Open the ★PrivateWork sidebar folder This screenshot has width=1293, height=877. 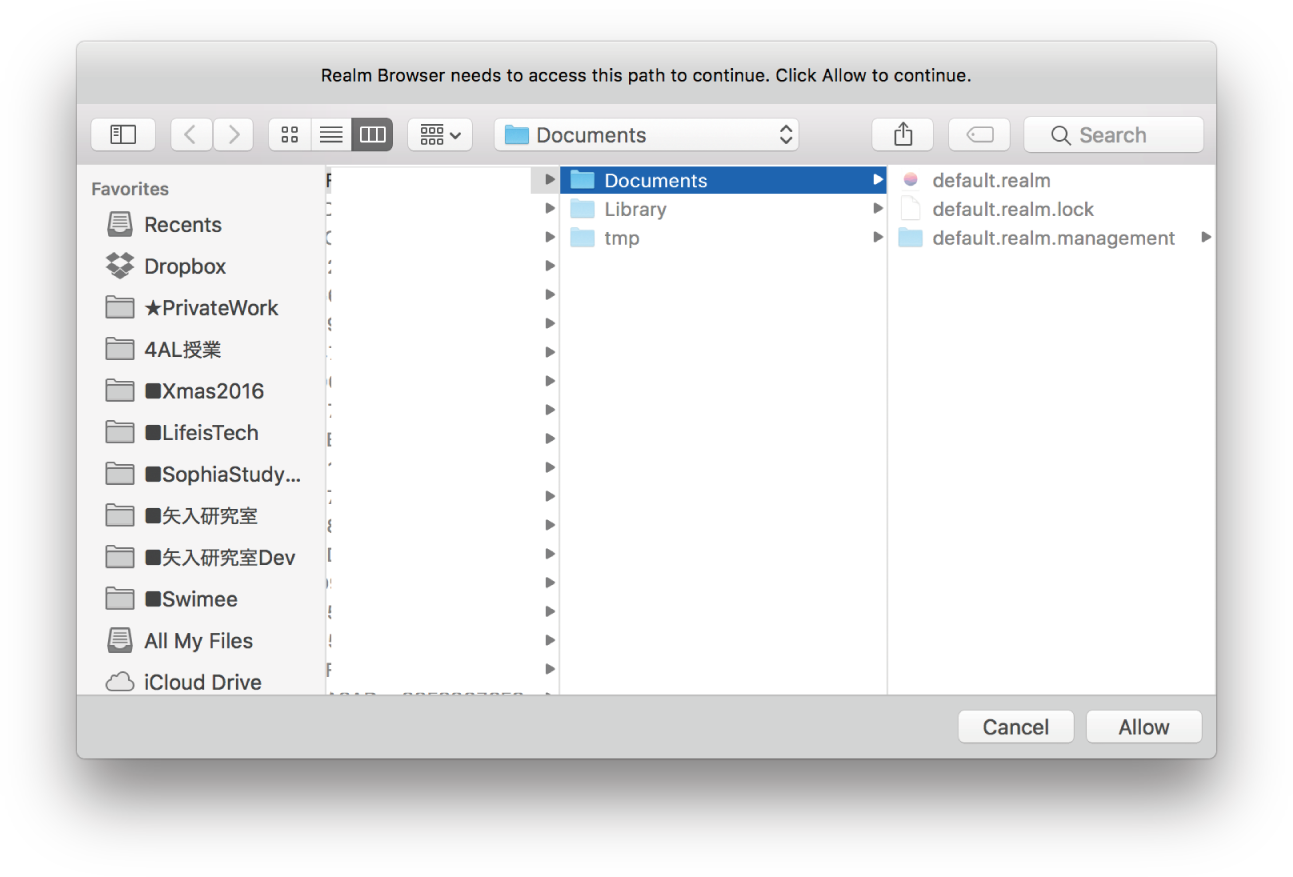click(211, 308)
